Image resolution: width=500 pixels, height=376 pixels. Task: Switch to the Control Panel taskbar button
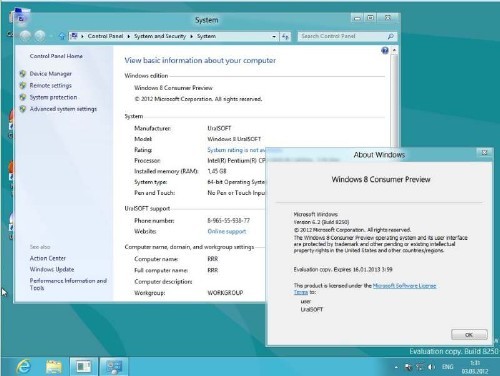pyautogui.click(x=114, y=367)
